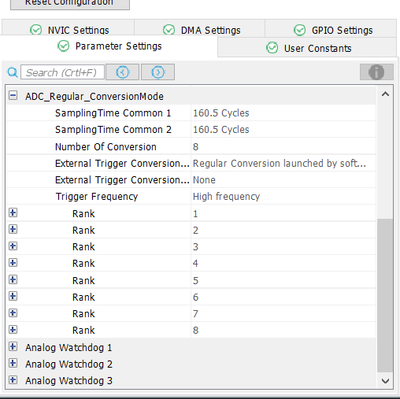Open the info panel button
The width and height of the screenshot is (400, 399).
(376, 72)
